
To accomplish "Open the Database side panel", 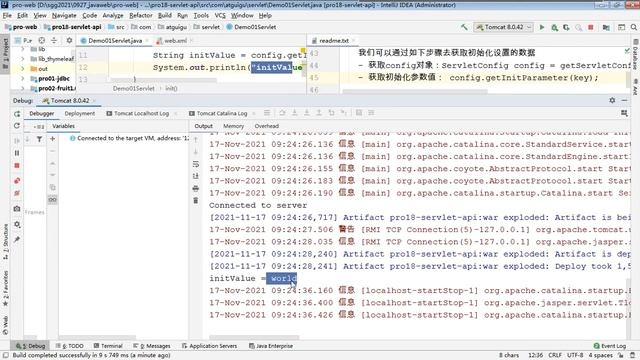I will (x=636, y=55).
